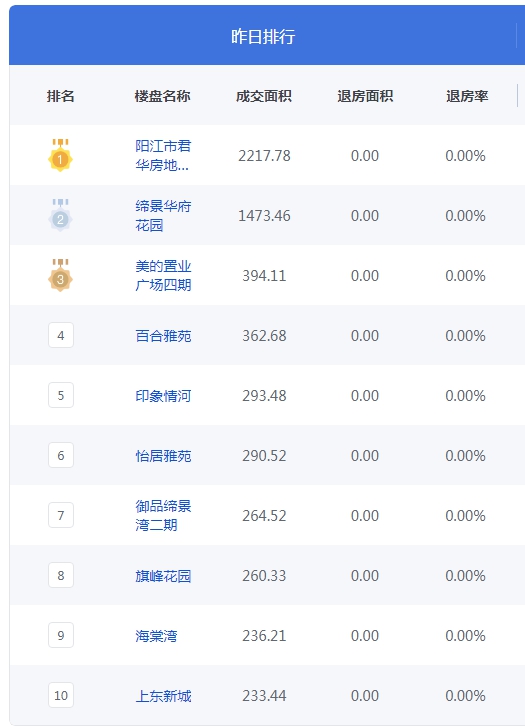Select the rank 5 number badge
The image size is (525, 727).
pos(61,395)
